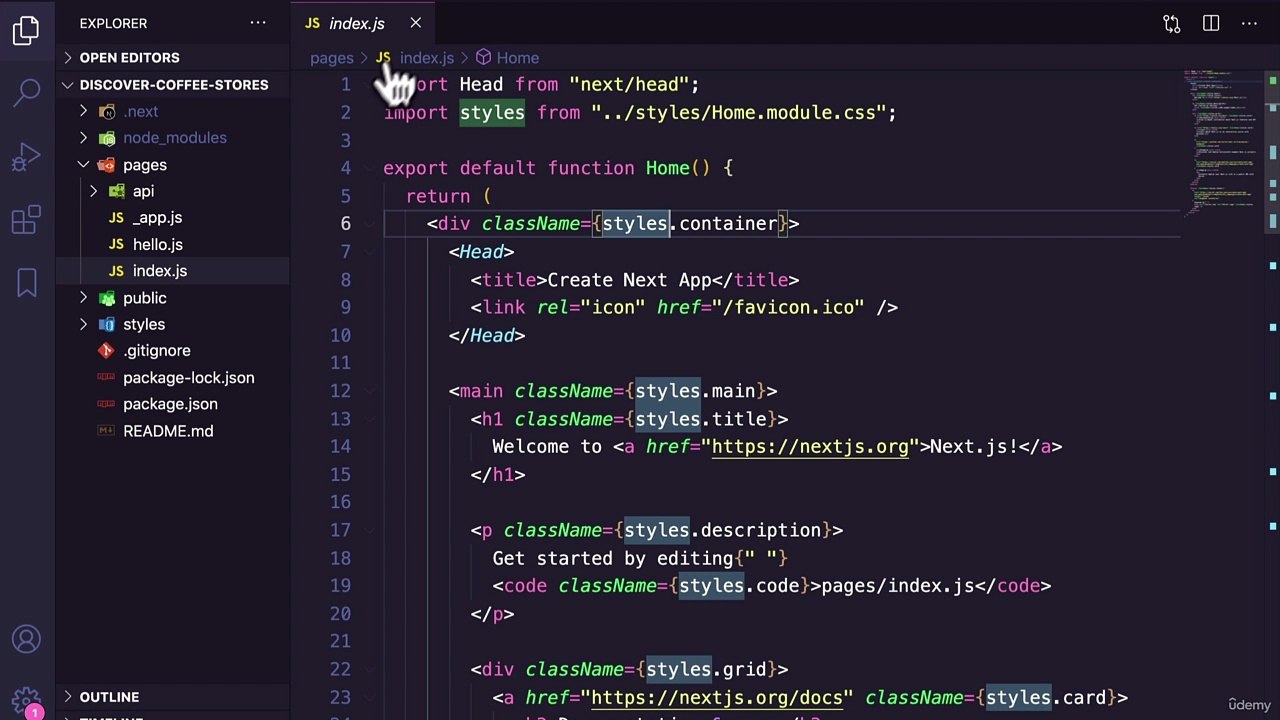The height and width of the screenshot is (720, 1280).
Task: Open the _app.js file
Action: pos(172,218)
